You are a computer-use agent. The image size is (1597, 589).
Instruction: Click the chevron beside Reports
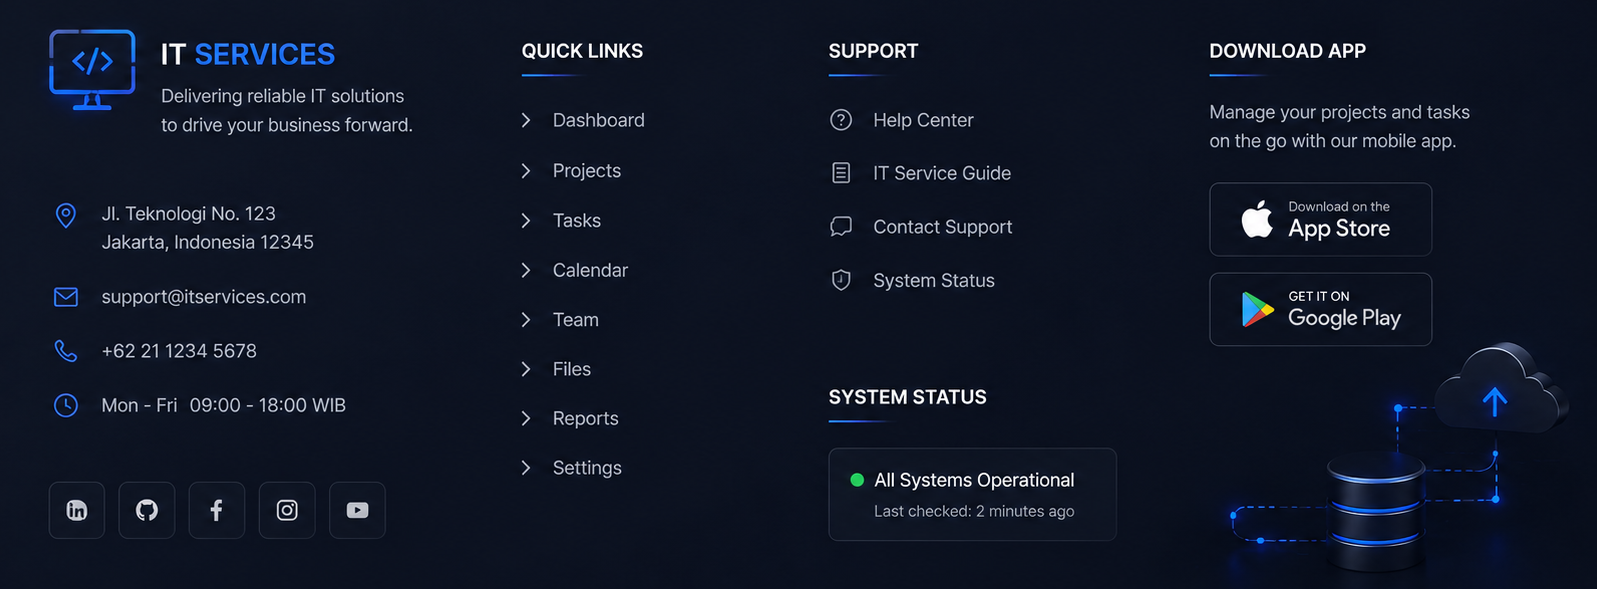tap(526, 418)
